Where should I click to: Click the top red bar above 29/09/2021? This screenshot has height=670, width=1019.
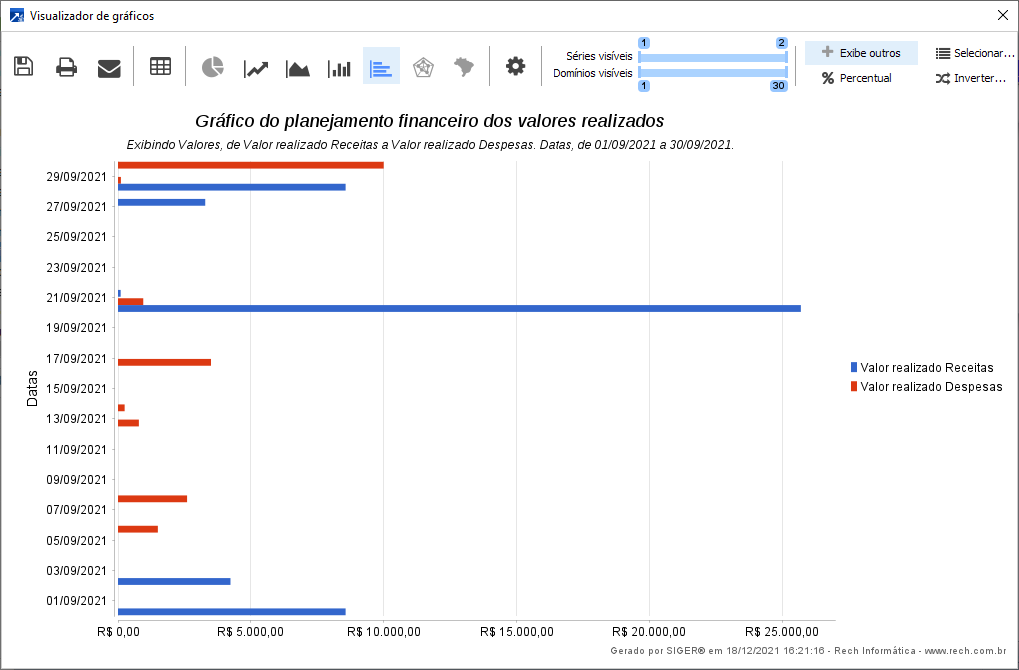[x=250, y=165]
